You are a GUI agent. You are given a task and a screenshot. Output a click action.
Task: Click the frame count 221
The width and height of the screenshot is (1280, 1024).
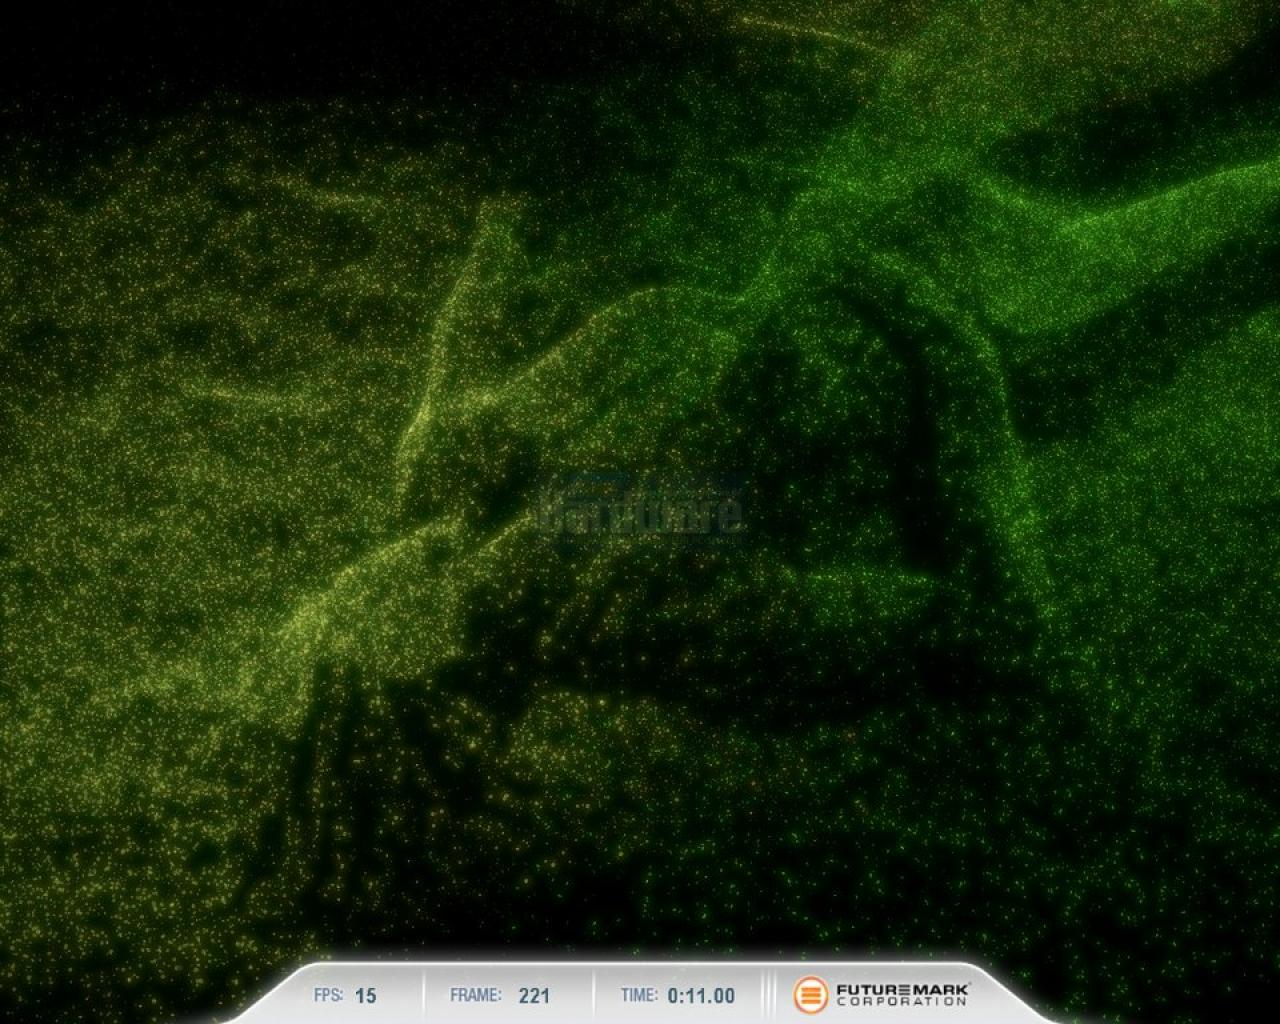[x=534, y=996]
